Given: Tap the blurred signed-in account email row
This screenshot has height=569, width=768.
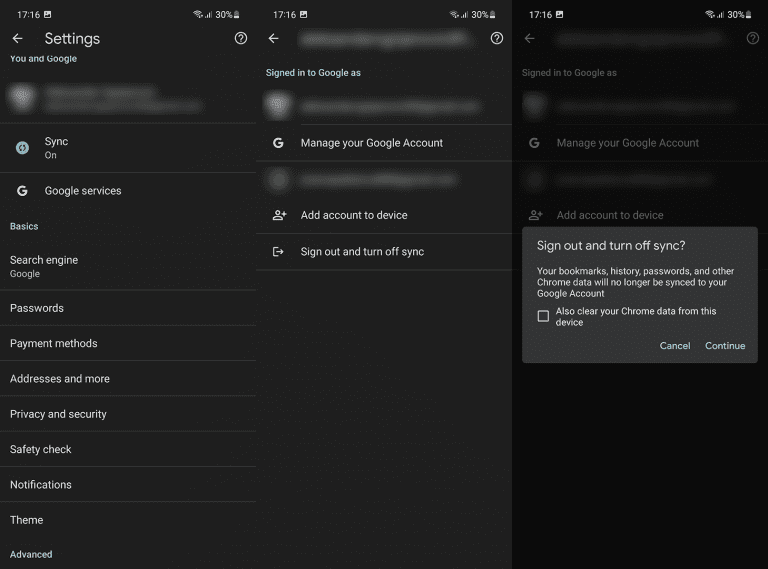Looking at the screenshot, I should point(384,106).
